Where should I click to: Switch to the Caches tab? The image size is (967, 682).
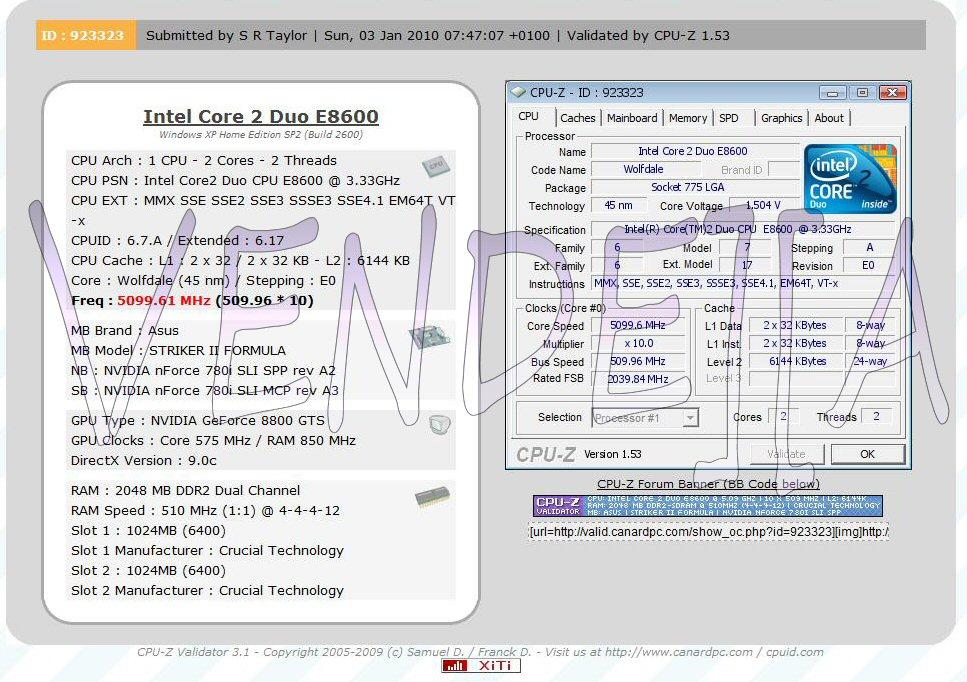pos(578,118)
